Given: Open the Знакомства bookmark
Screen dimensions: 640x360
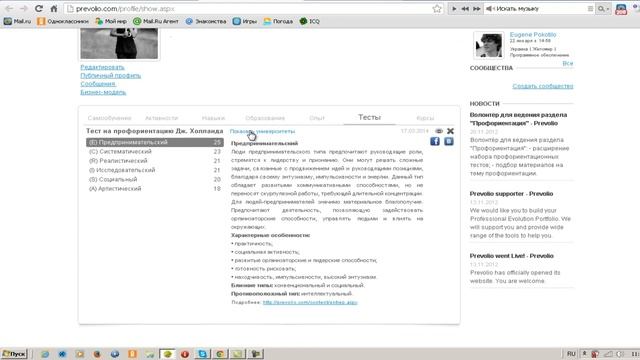Looking at the screenshot, I should coord(206,21).
